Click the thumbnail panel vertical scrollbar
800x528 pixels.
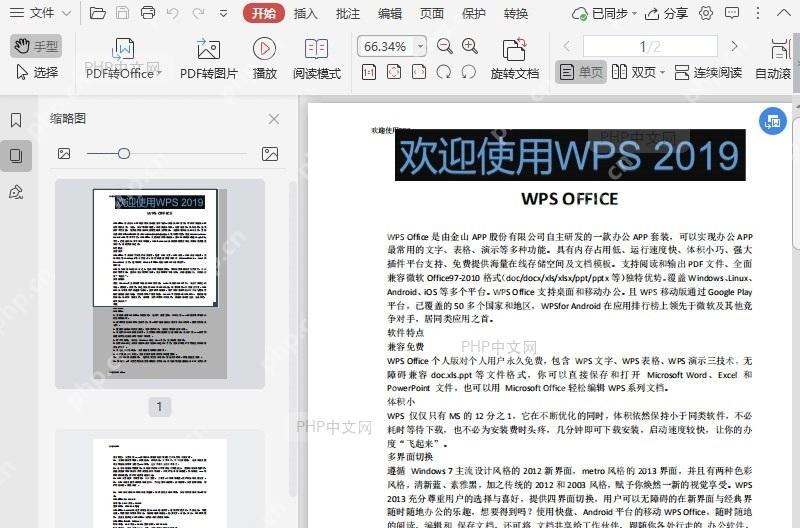tap(292, 339)
